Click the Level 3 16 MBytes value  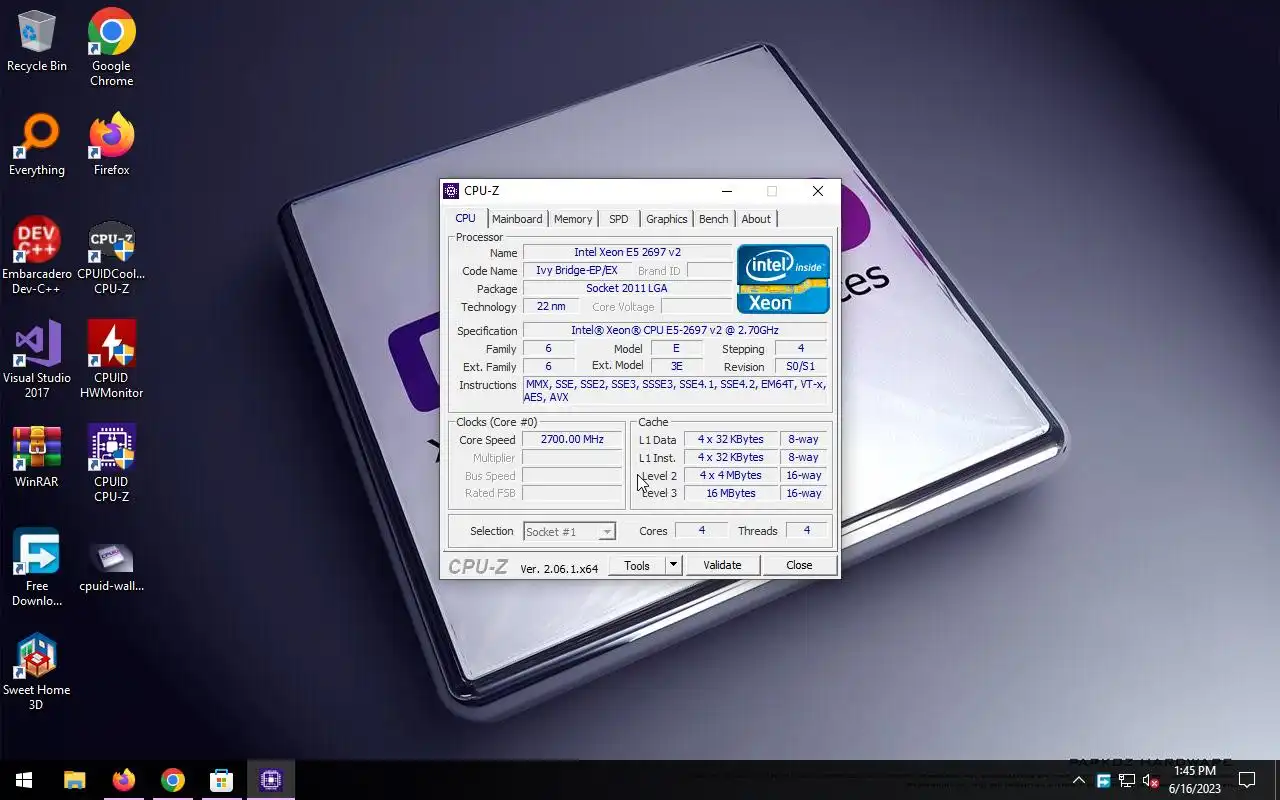731,494
